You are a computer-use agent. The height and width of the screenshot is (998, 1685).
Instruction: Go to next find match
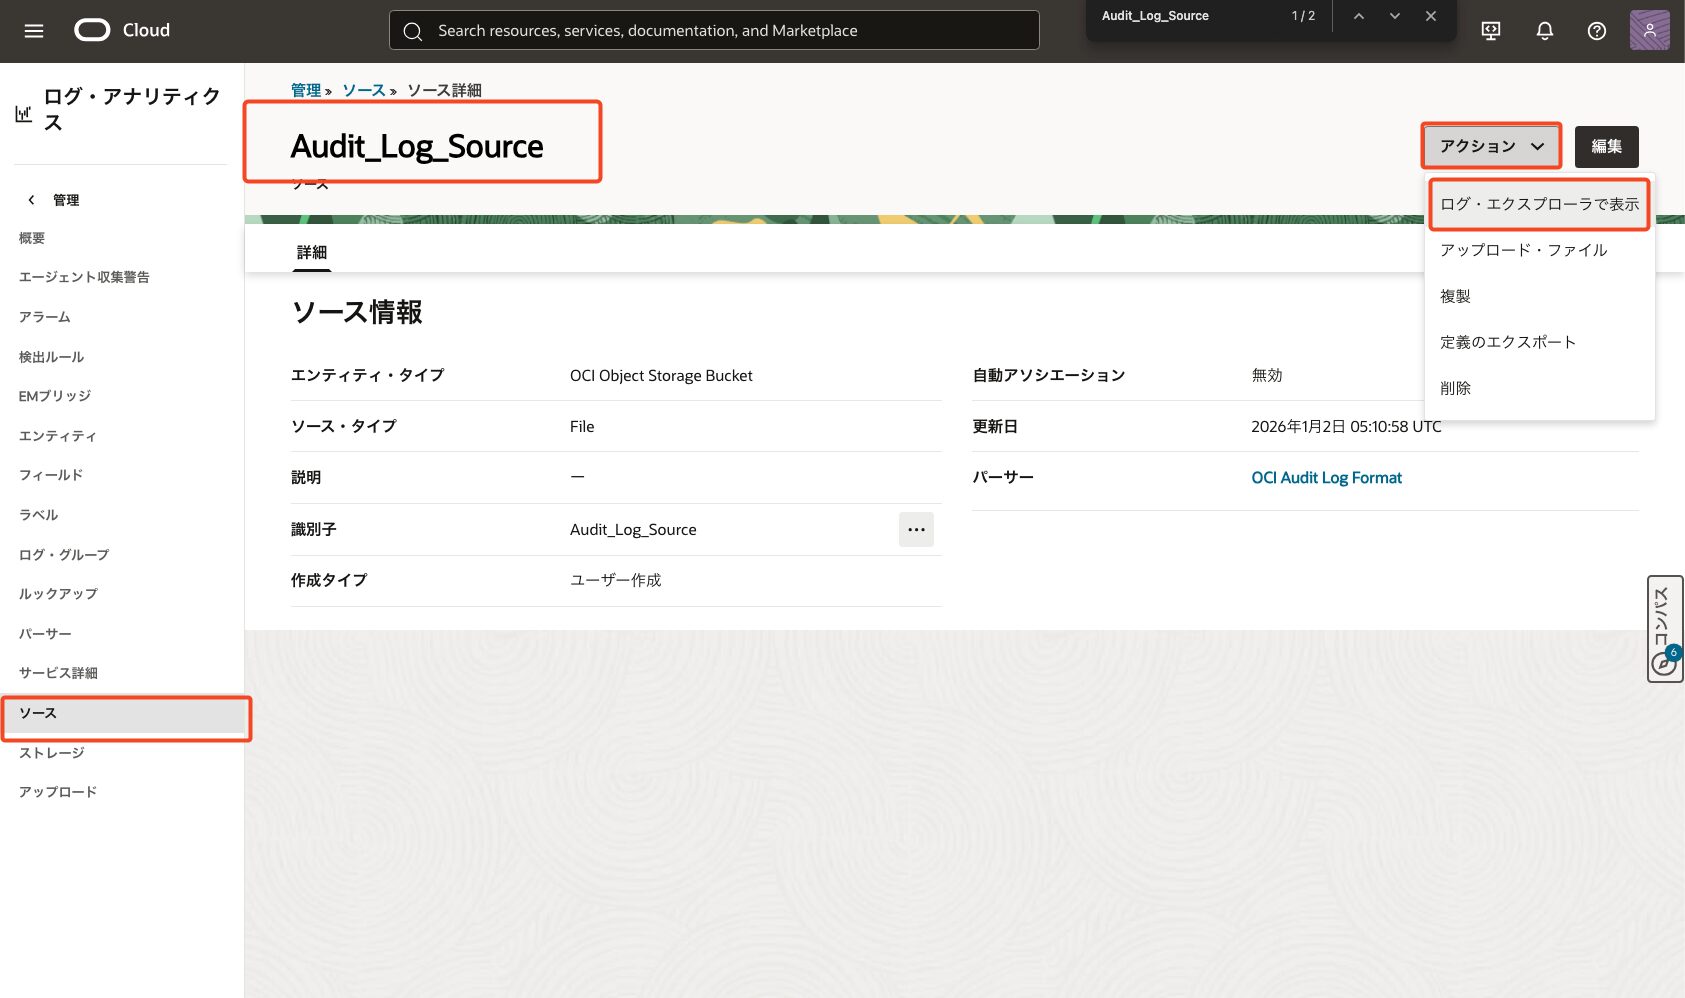point(1395,16)
